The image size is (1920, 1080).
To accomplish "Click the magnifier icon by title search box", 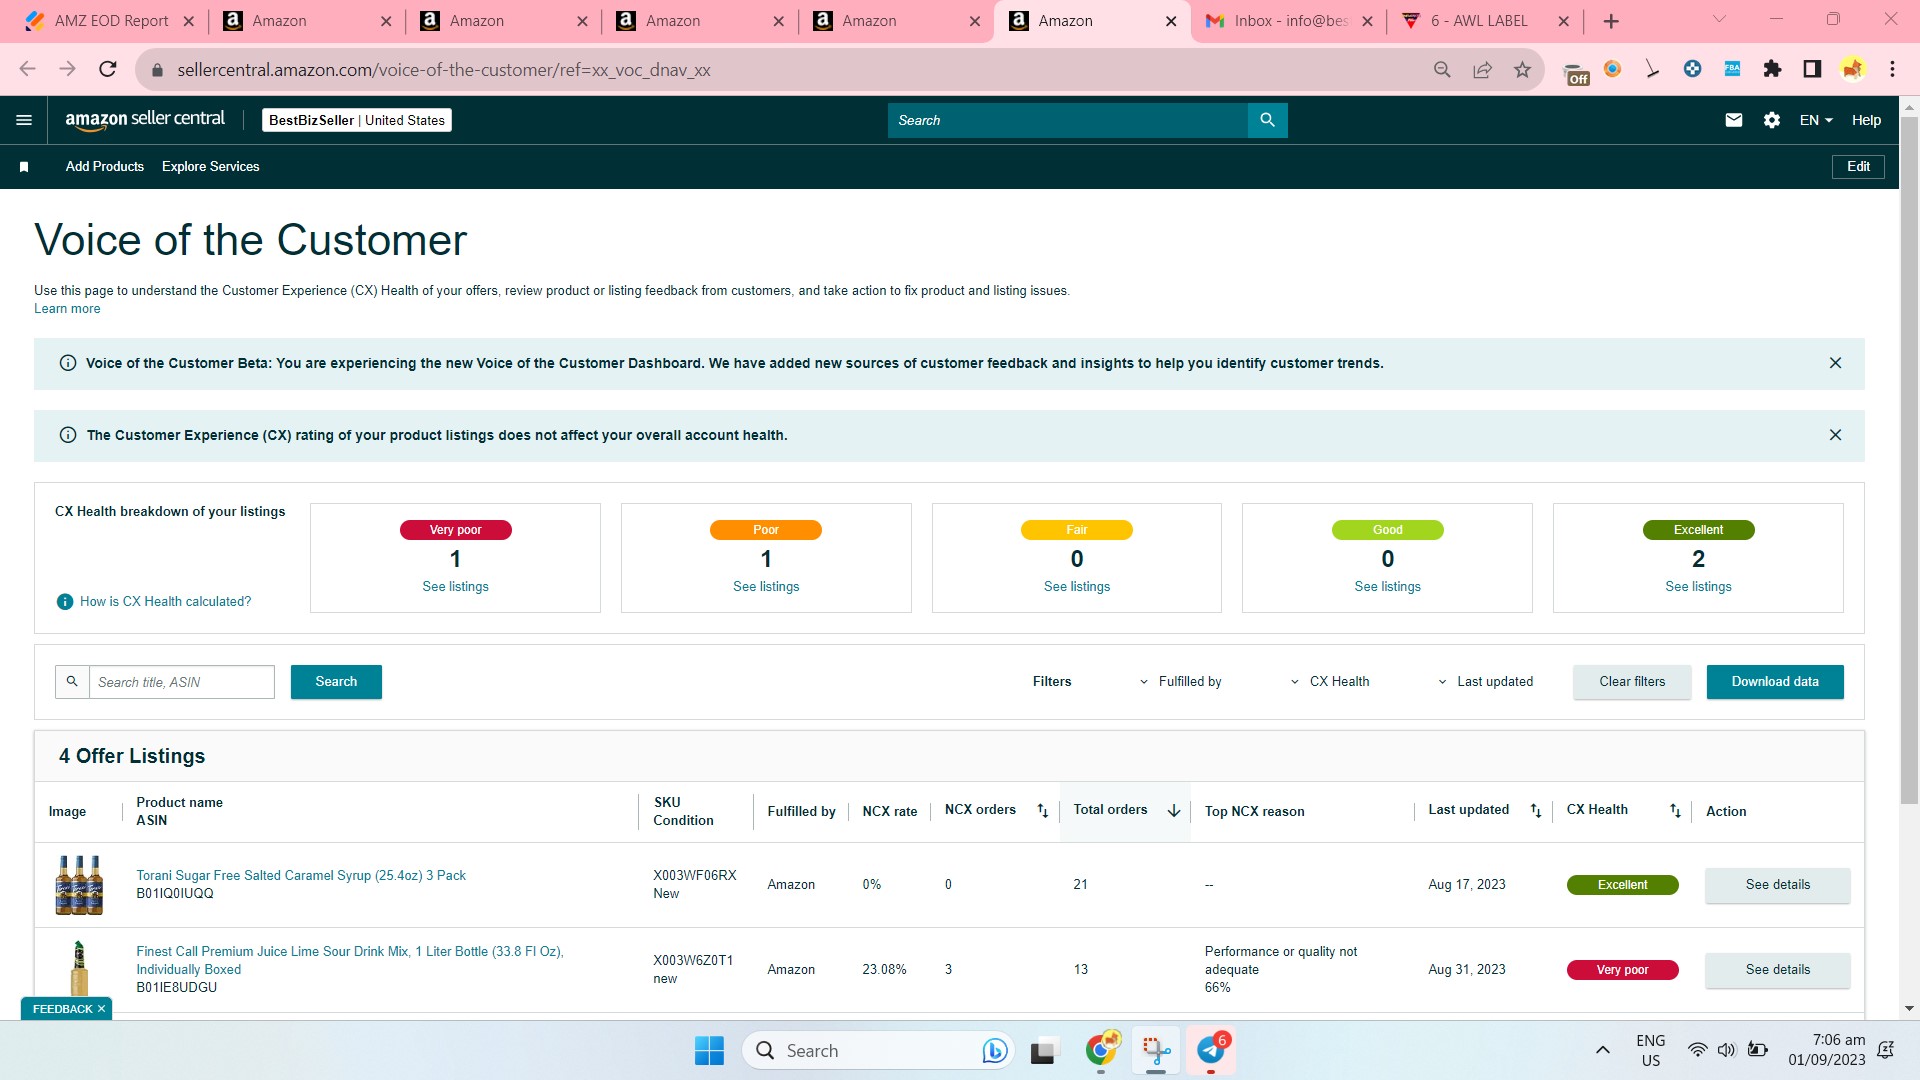I will pyautogui.click(x=72, y=682).
